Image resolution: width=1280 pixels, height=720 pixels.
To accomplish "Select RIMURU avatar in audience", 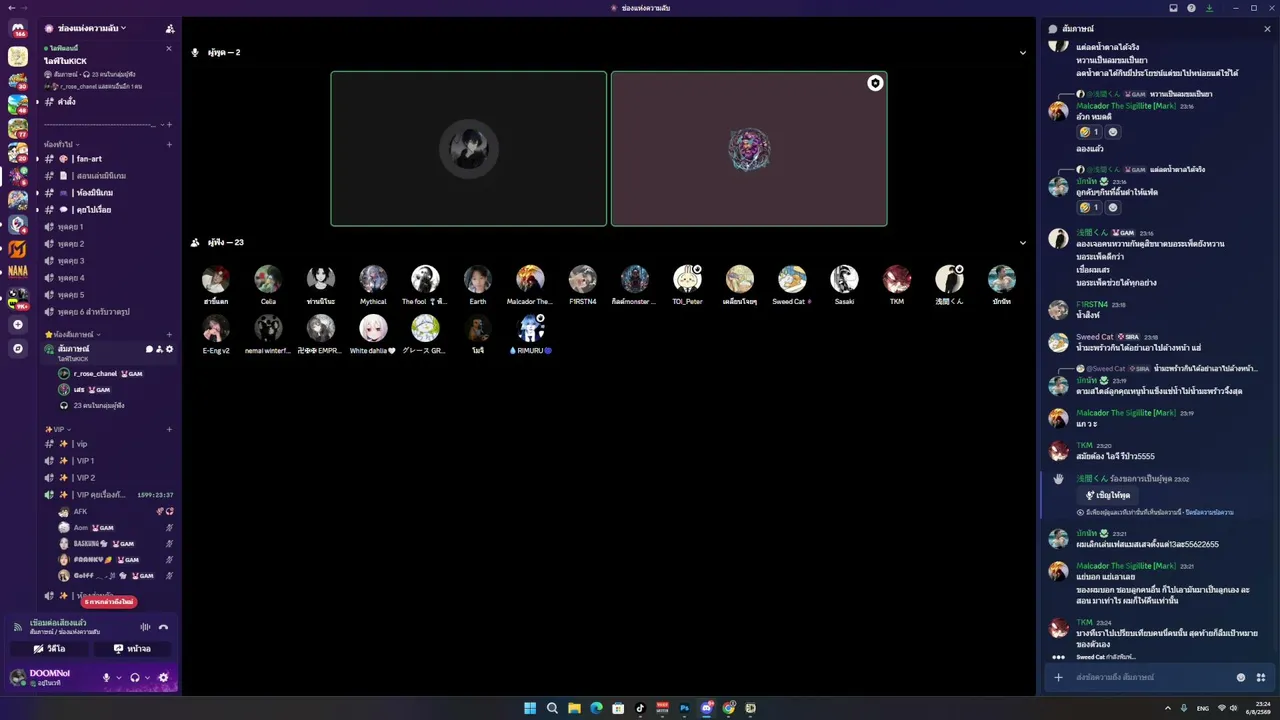I will [x=530, y=328].
